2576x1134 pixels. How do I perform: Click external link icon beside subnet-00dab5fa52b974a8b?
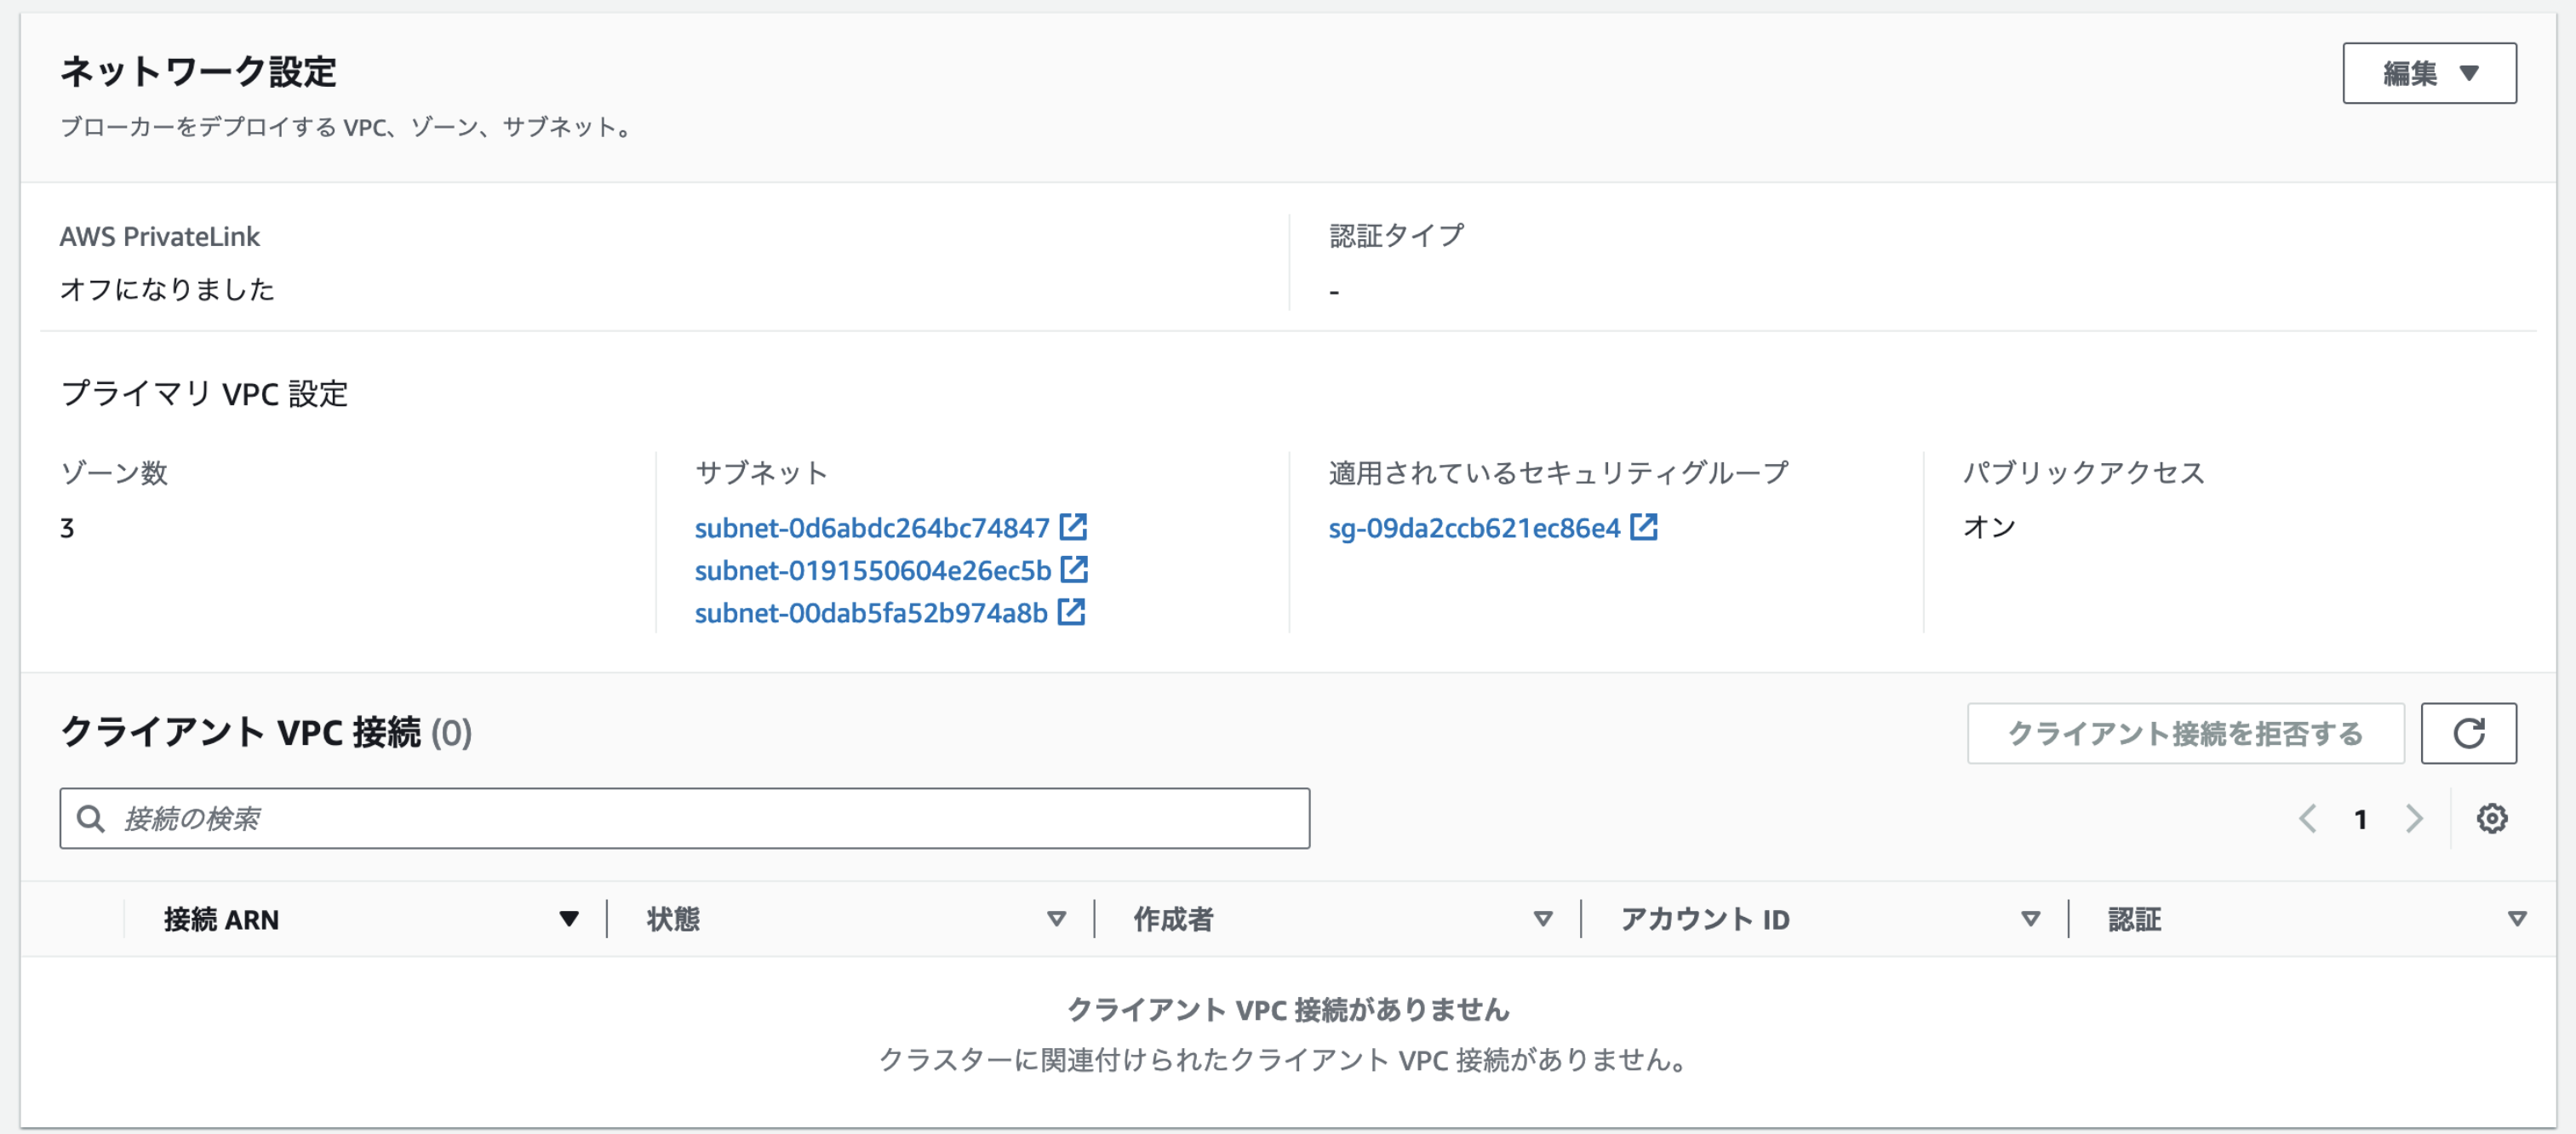(x=1071, y=611)
